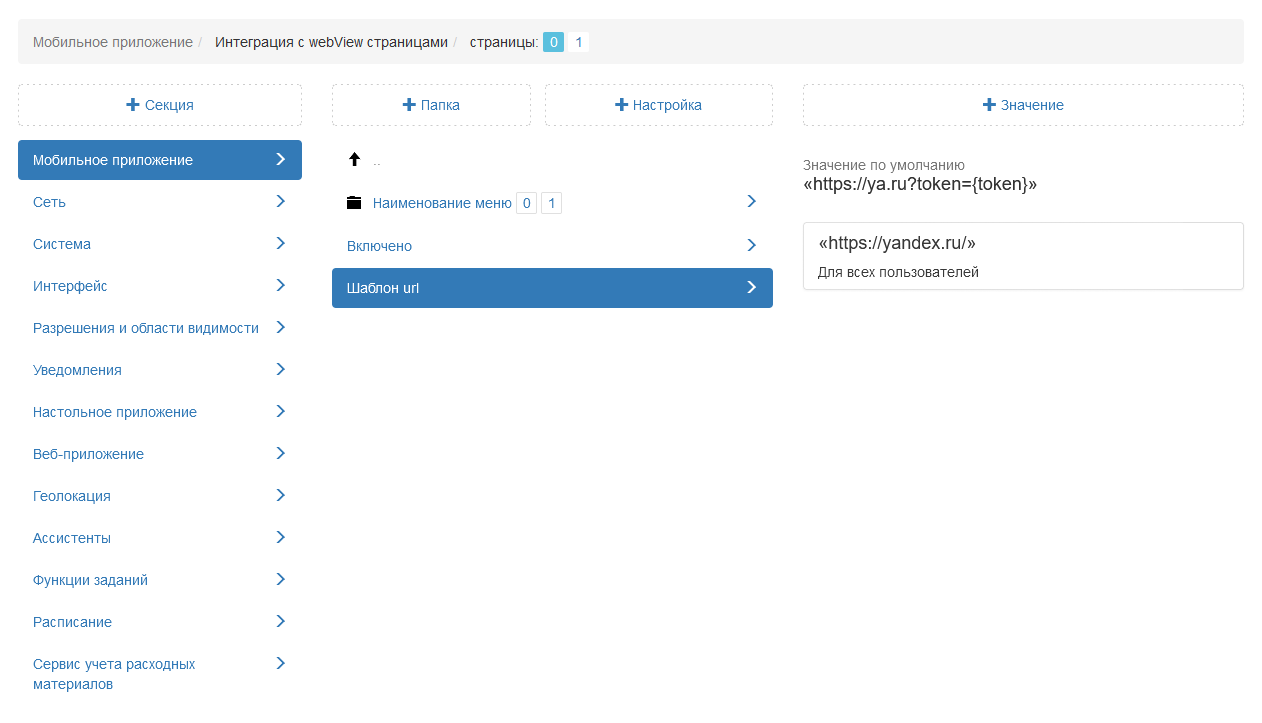The image size is (1262, 723).
Task: Click plus icon on Настройка button
Action: point(621,105)
